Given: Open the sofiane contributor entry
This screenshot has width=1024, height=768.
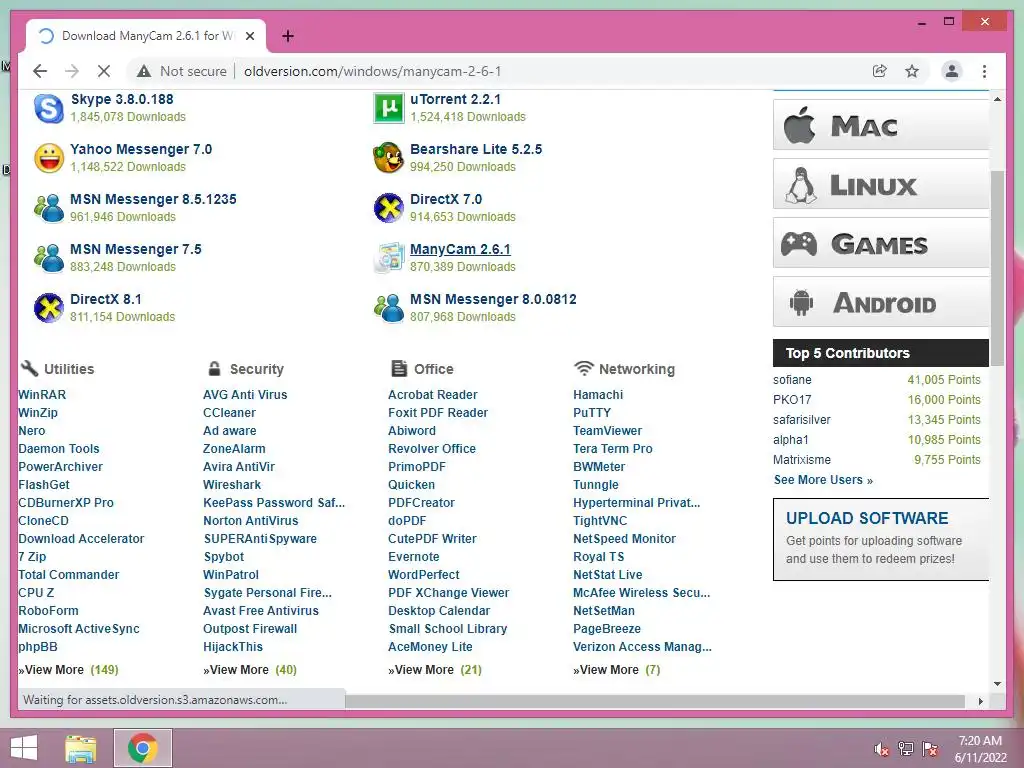Looking at the screenshot, I should pyautogui.click(x=792, y=379).
